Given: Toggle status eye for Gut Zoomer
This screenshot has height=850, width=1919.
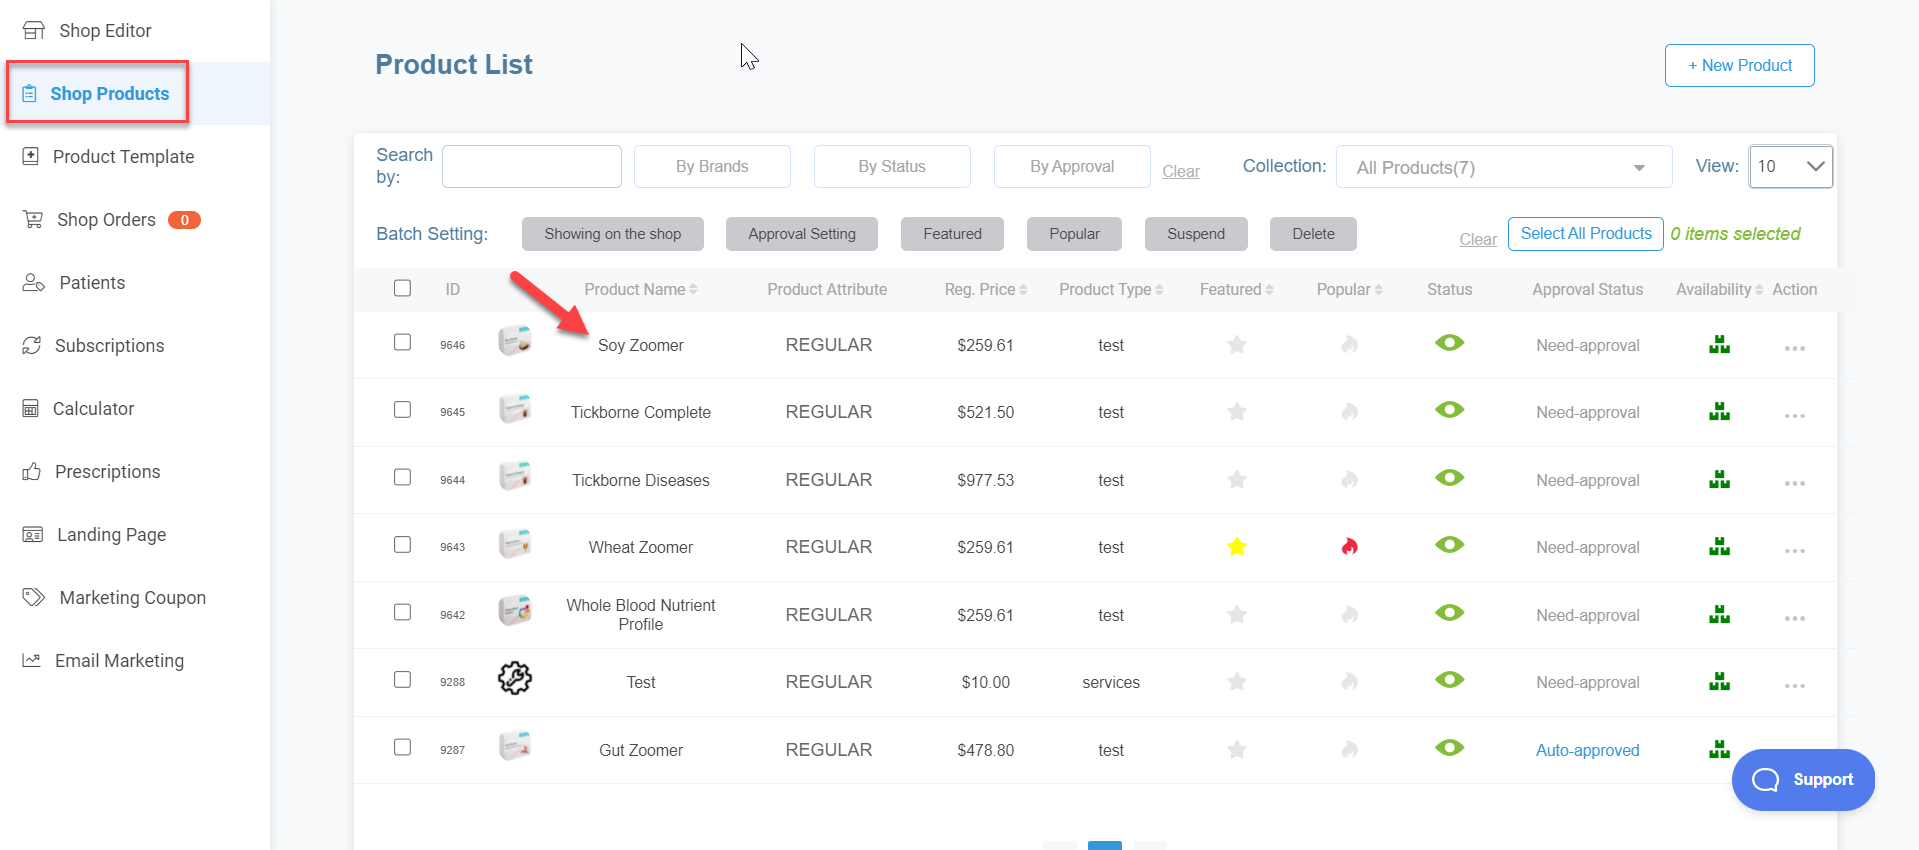Looking at the screenshot, I should 1449,748.
